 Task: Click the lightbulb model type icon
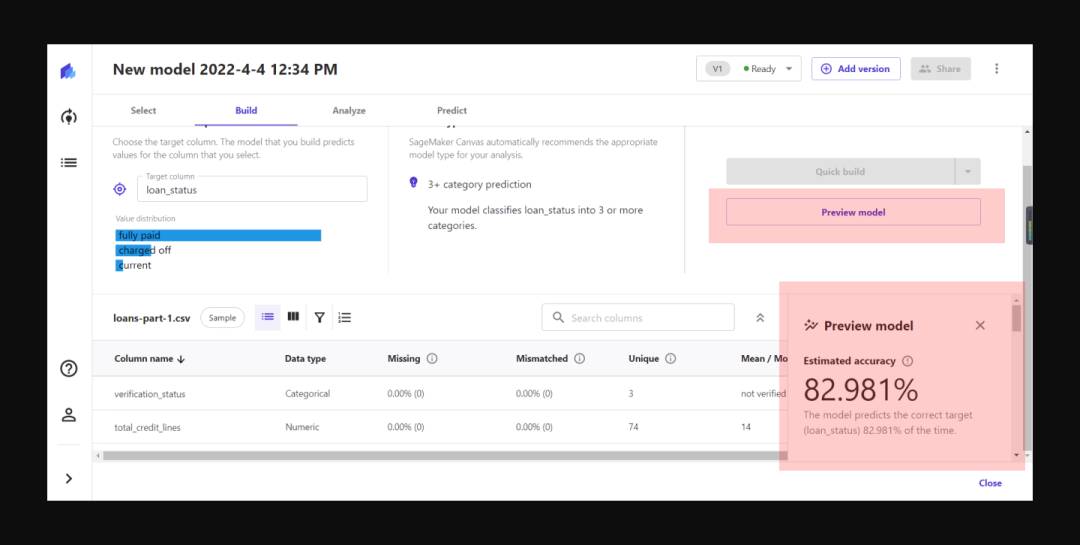[x=413, y=183]
